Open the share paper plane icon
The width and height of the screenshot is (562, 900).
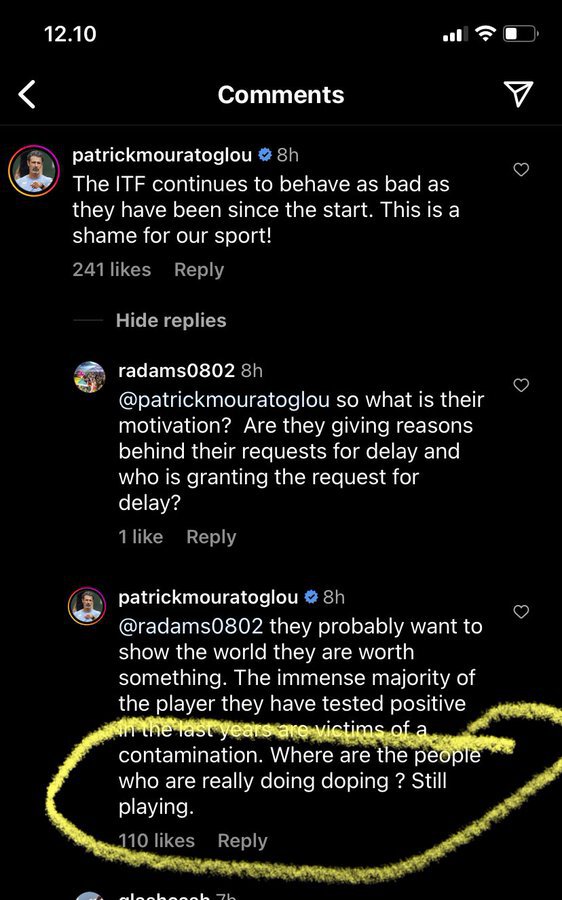coord(518,94)
